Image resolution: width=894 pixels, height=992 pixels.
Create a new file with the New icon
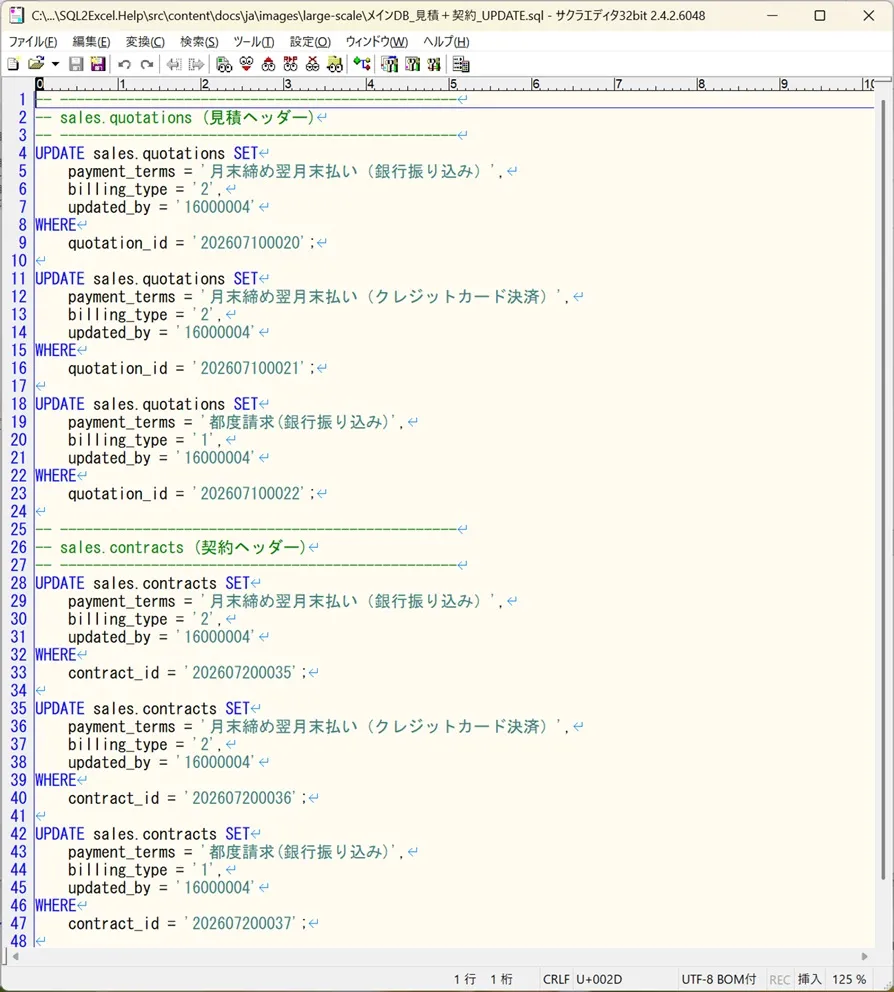tap(13, 64)
